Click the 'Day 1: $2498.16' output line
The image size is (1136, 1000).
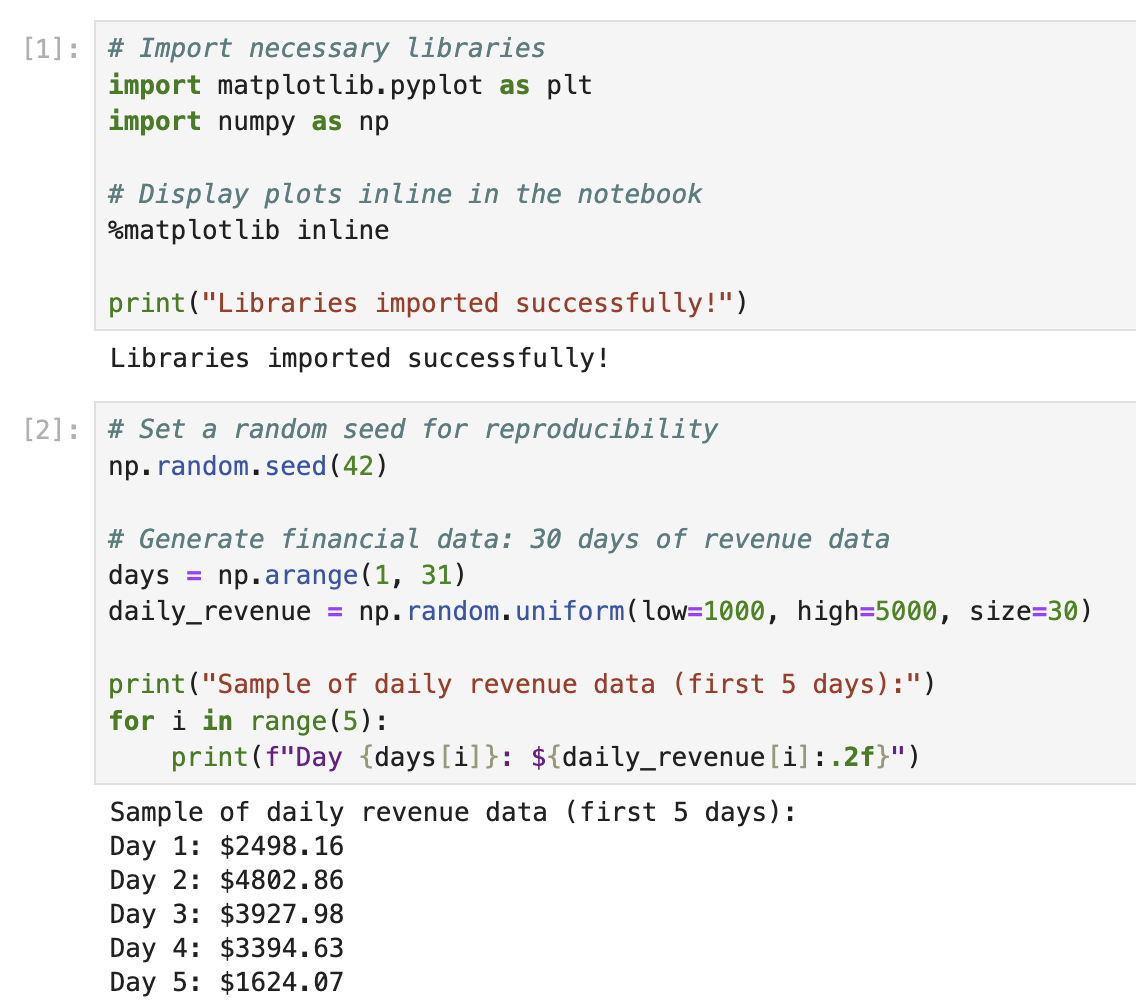(227, 845)
